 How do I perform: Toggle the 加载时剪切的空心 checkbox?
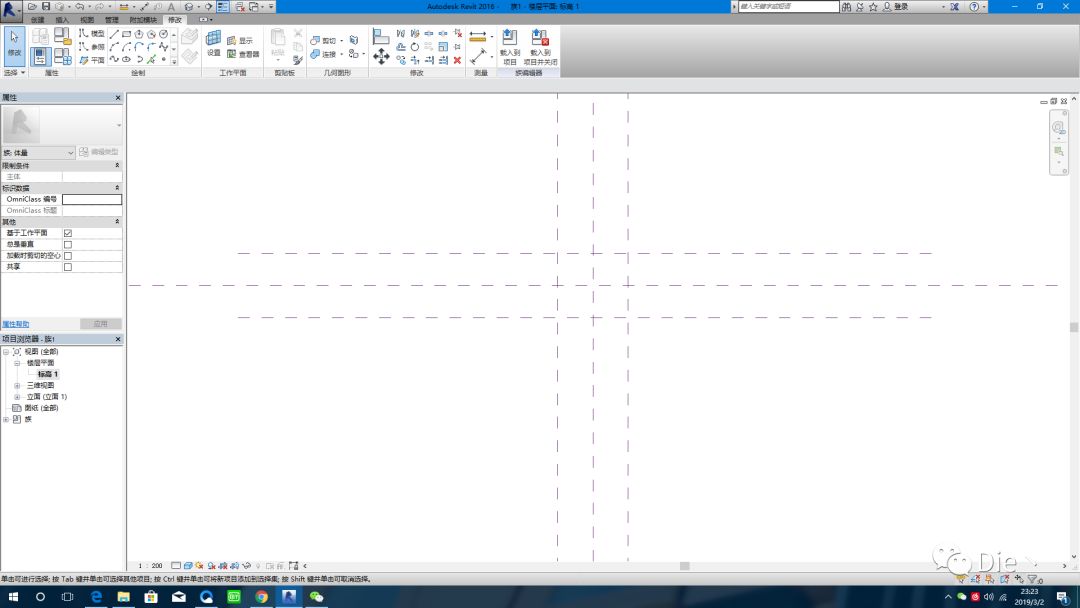pyautogui.click(x=68, y=255)
